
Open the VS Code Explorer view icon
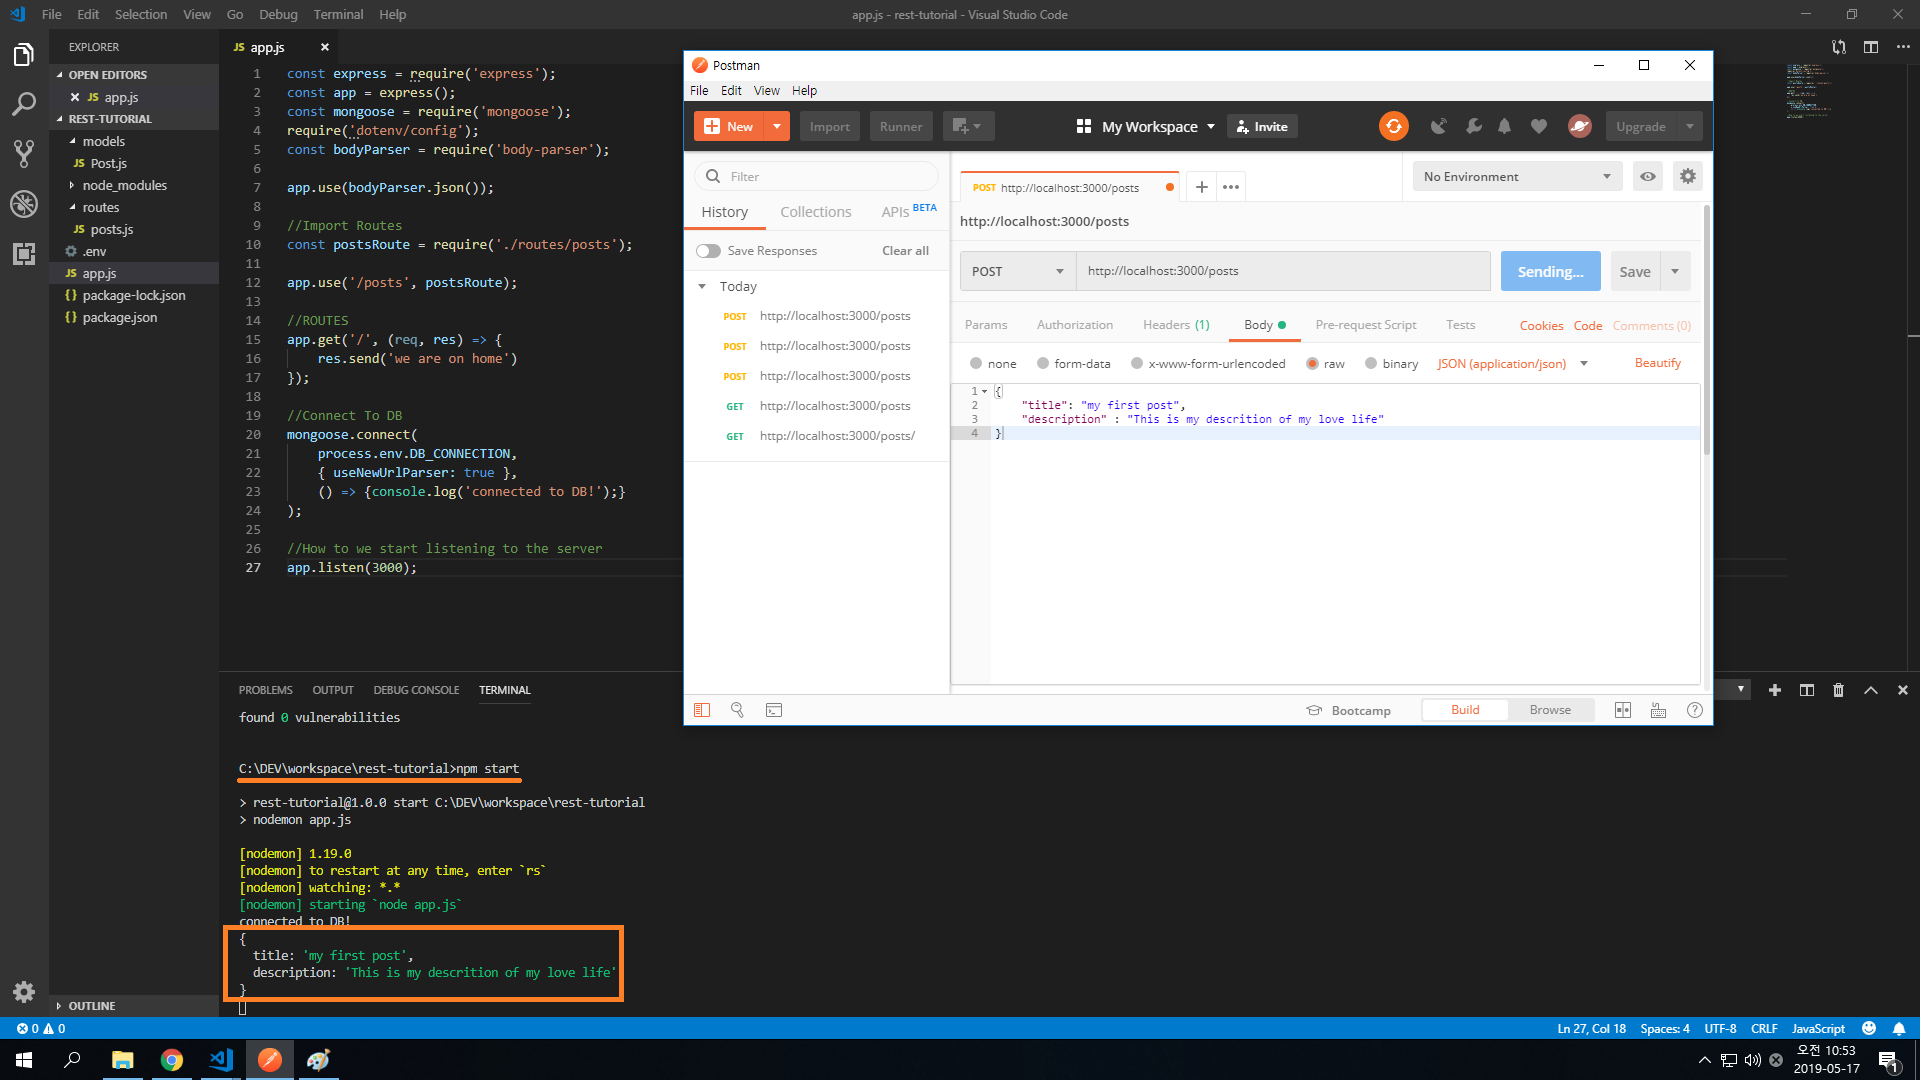point(24,54)
